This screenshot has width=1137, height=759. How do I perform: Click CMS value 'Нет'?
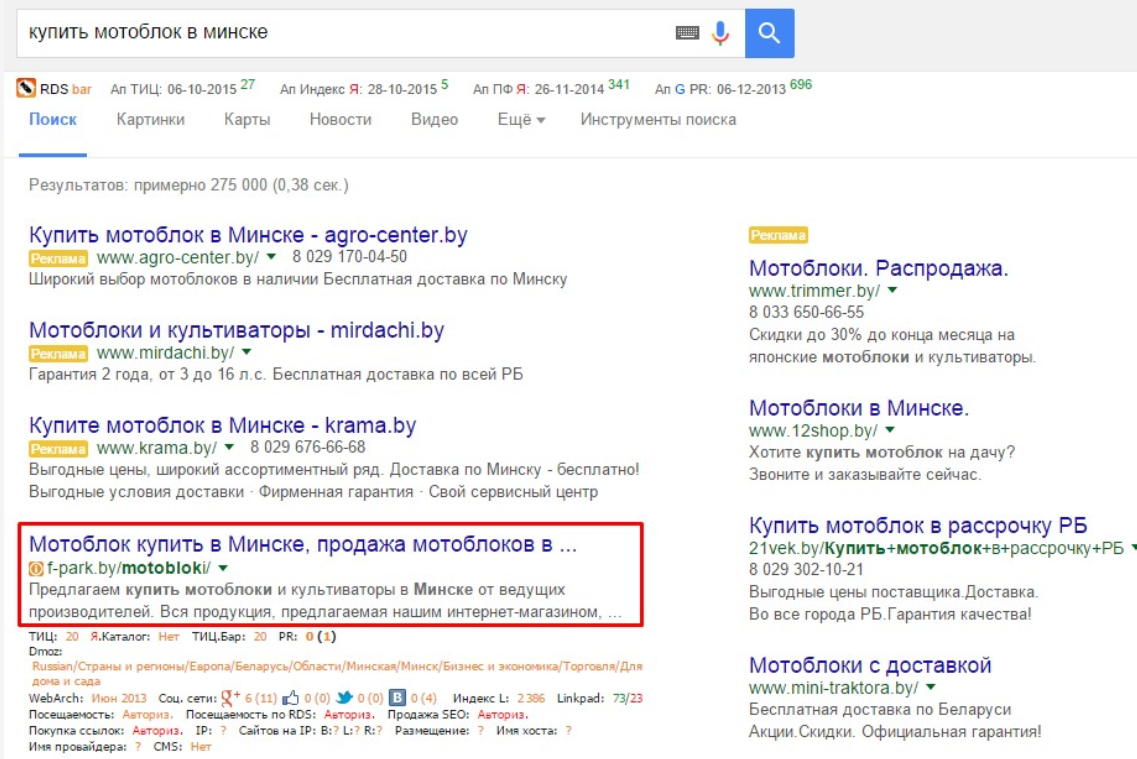click(x=201, y=747)
